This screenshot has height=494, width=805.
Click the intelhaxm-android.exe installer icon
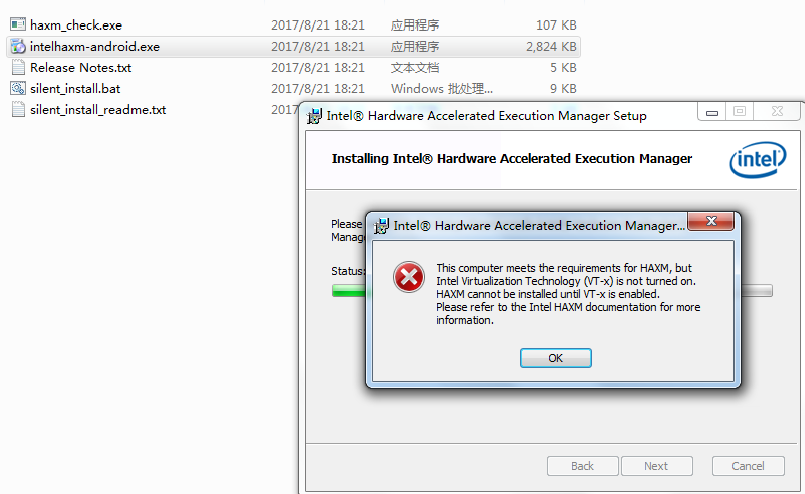[18, 46]
